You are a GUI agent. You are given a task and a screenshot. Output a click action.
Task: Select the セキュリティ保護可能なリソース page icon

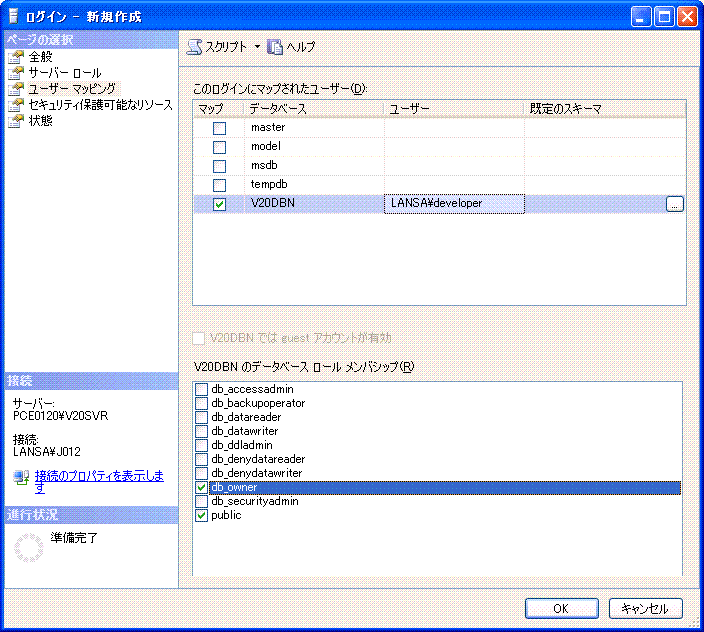click(15, 105)
